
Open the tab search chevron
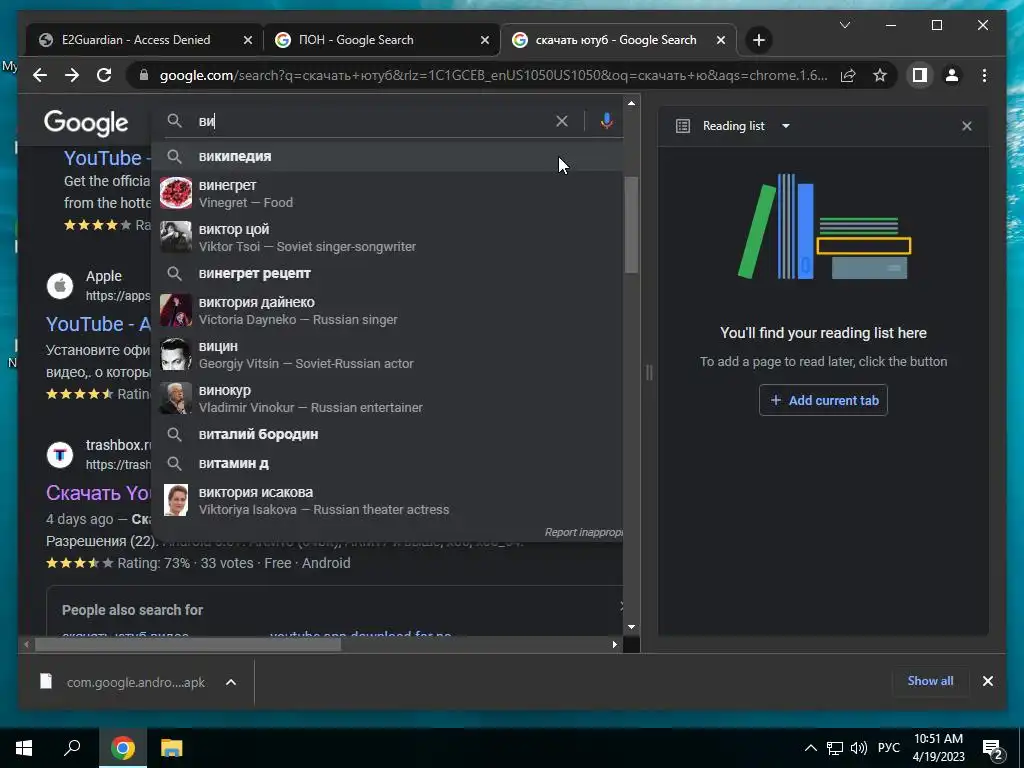pos(845,25)
